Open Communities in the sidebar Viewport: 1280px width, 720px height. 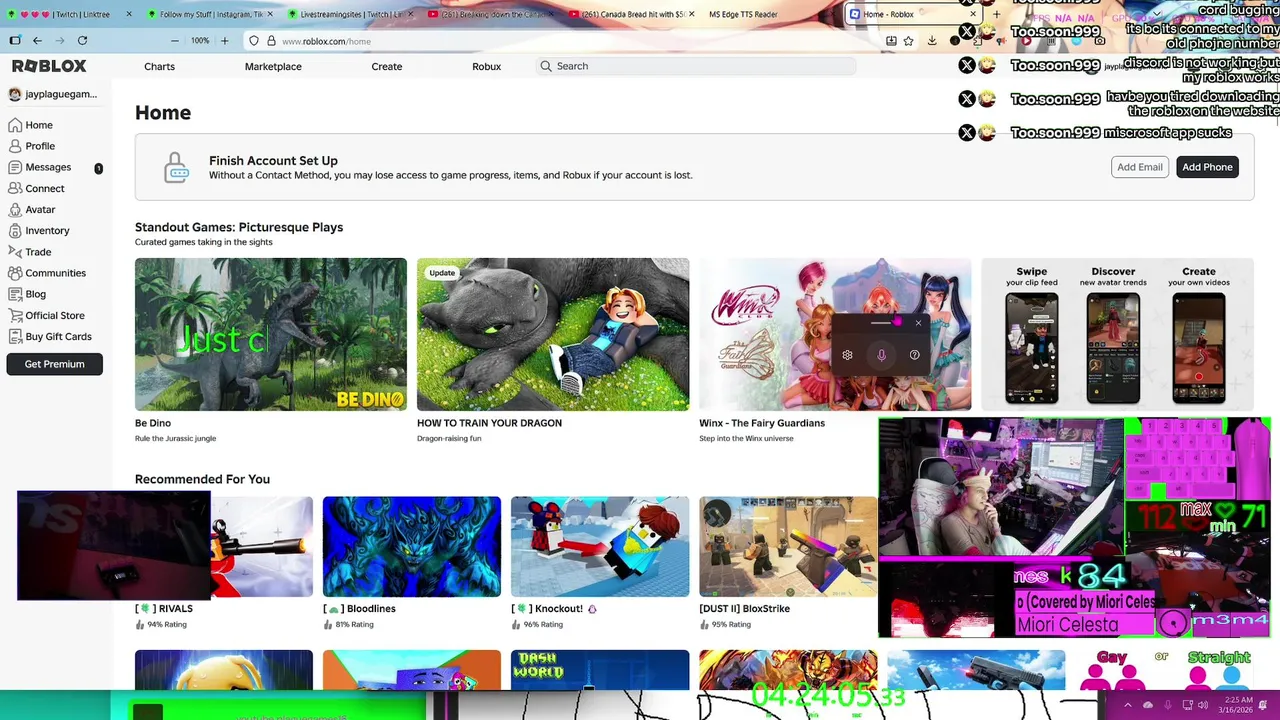click(47, 273)
